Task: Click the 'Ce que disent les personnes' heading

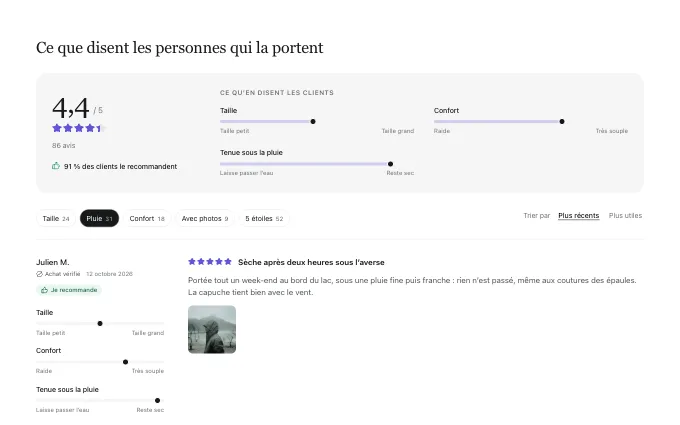Action: pos(180,48)
